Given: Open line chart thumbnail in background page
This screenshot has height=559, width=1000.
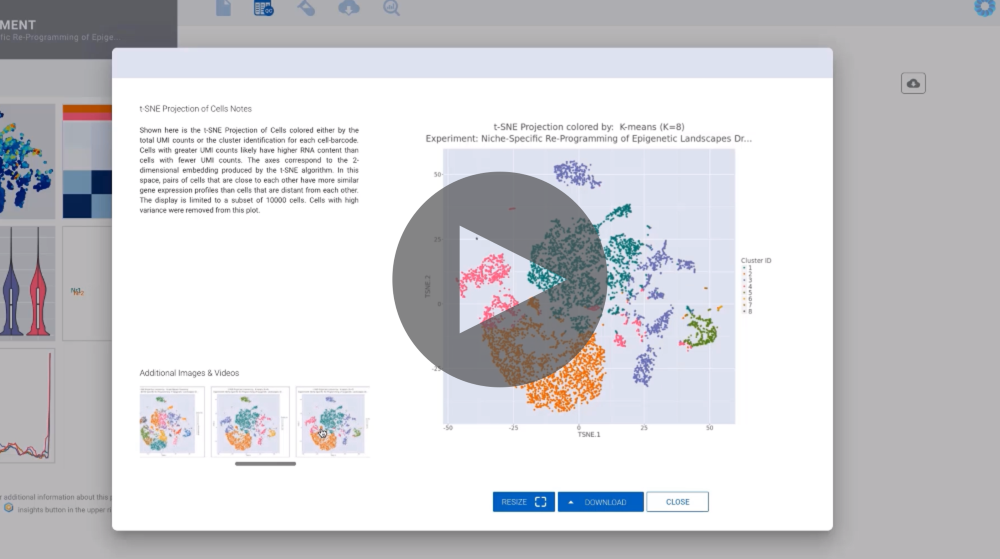Looking at the screenshot, I should 27,405.
